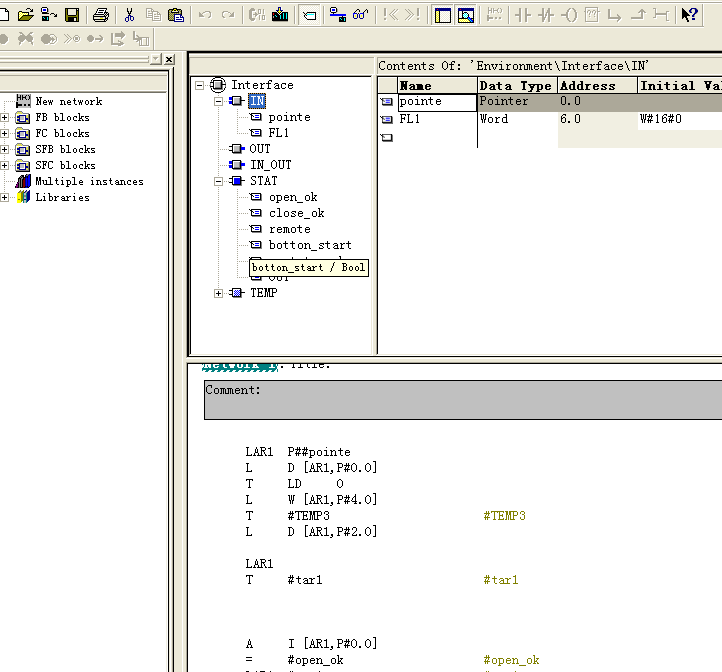This screenshot has width=722, height=672.
Task: Save block with floppy disk icon
Action: [x=72, y=15]
